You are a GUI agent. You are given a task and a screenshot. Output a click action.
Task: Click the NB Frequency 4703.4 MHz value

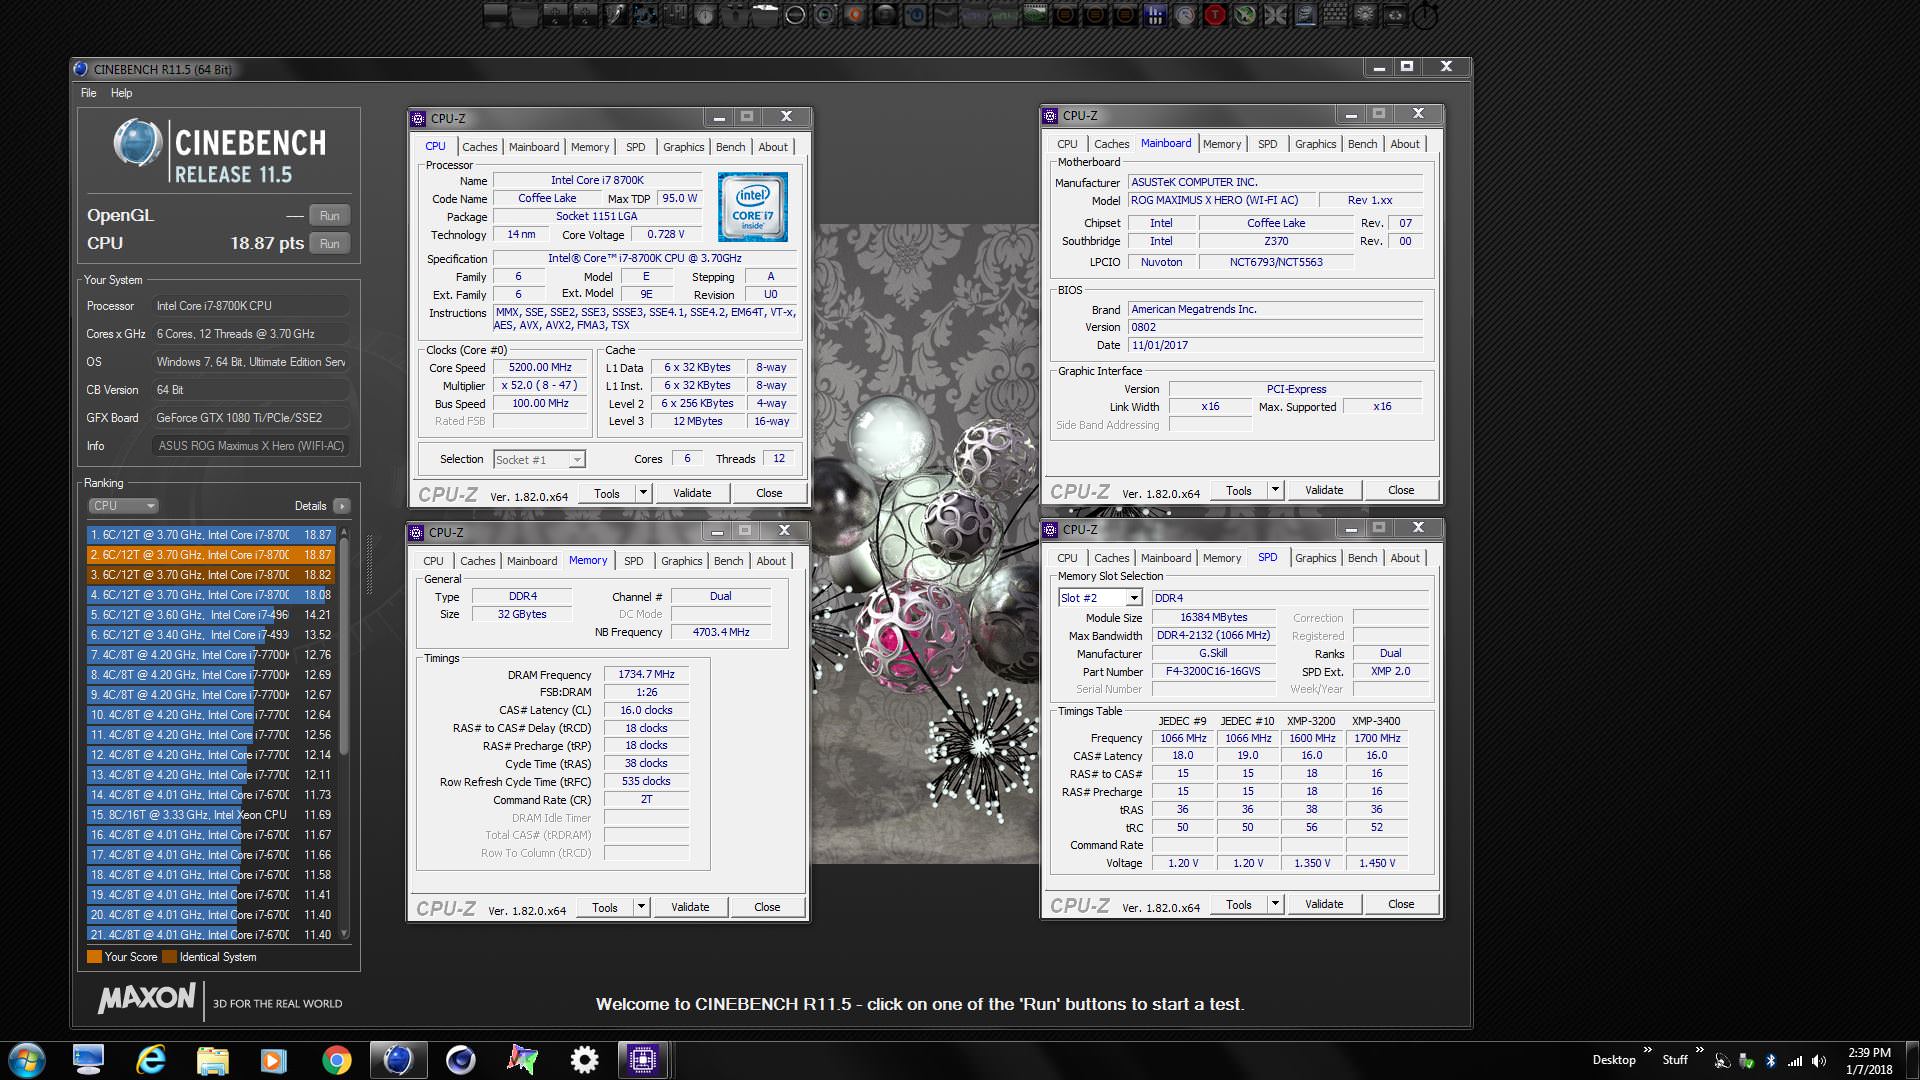[721, 632]
